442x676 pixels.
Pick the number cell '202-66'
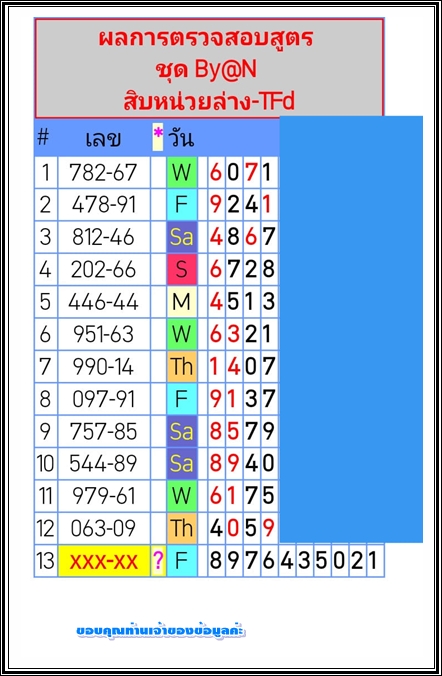coord(103,269)
